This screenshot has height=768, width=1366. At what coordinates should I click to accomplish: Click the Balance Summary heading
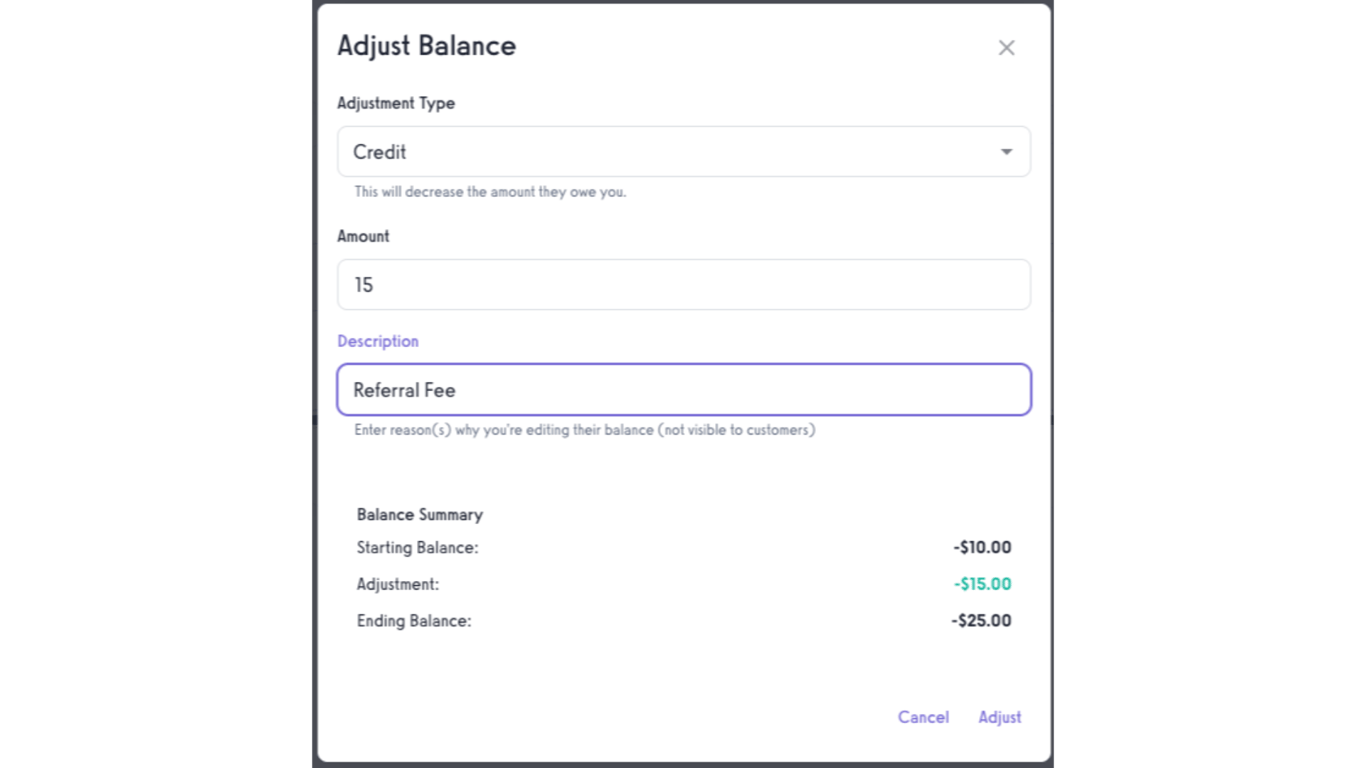420,514
